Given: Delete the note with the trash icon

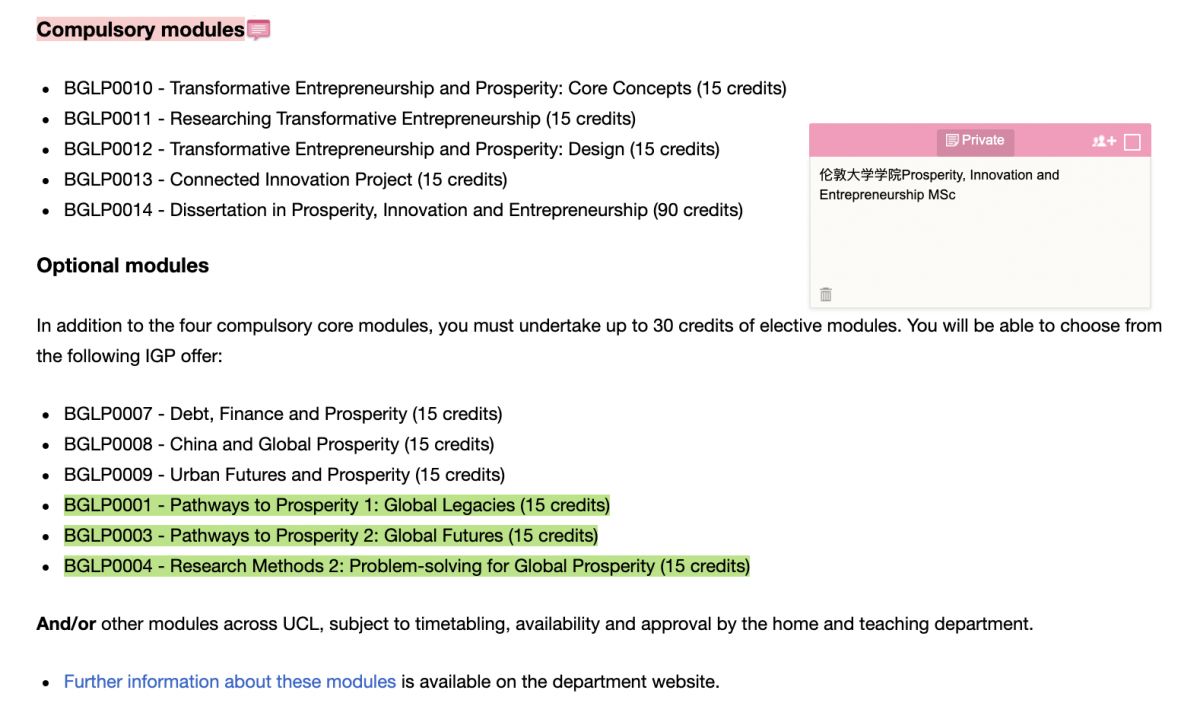Looking at the screenshot, I should 826,294.
